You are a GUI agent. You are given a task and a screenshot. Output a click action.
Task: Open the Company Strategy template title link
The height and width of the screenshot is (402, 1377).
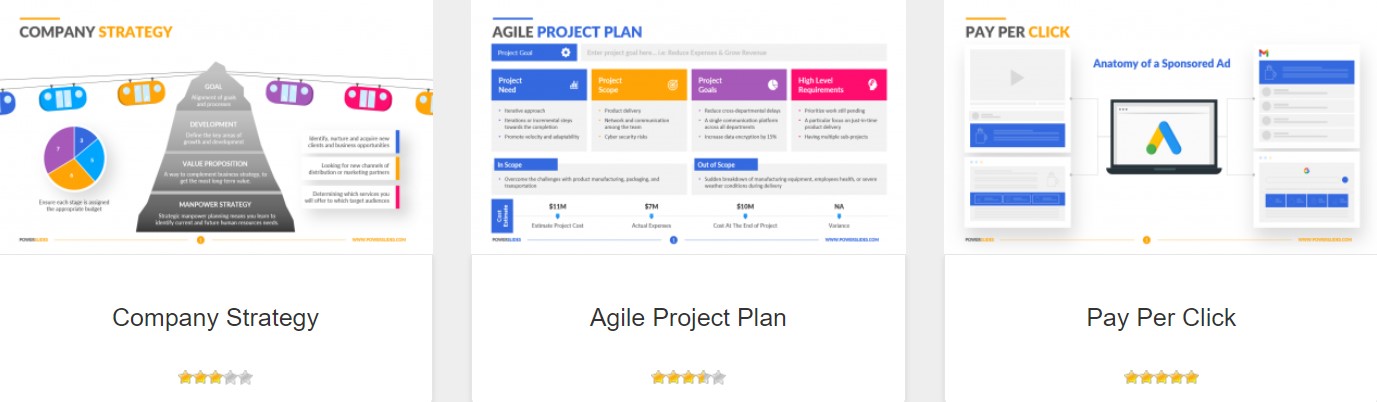click(x=215, y=318)
